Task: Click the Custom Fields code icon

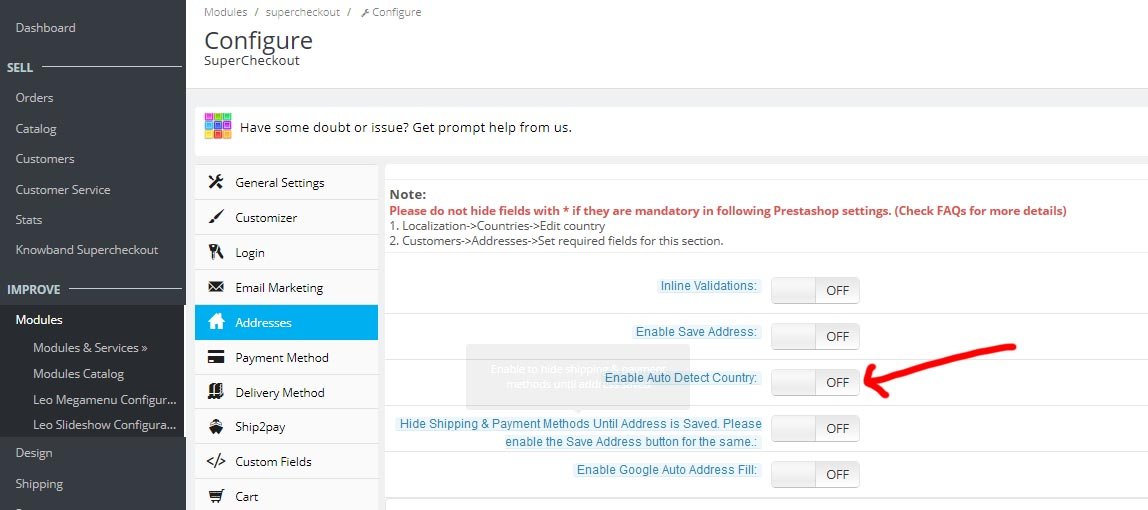Action: tap(215, 462)
